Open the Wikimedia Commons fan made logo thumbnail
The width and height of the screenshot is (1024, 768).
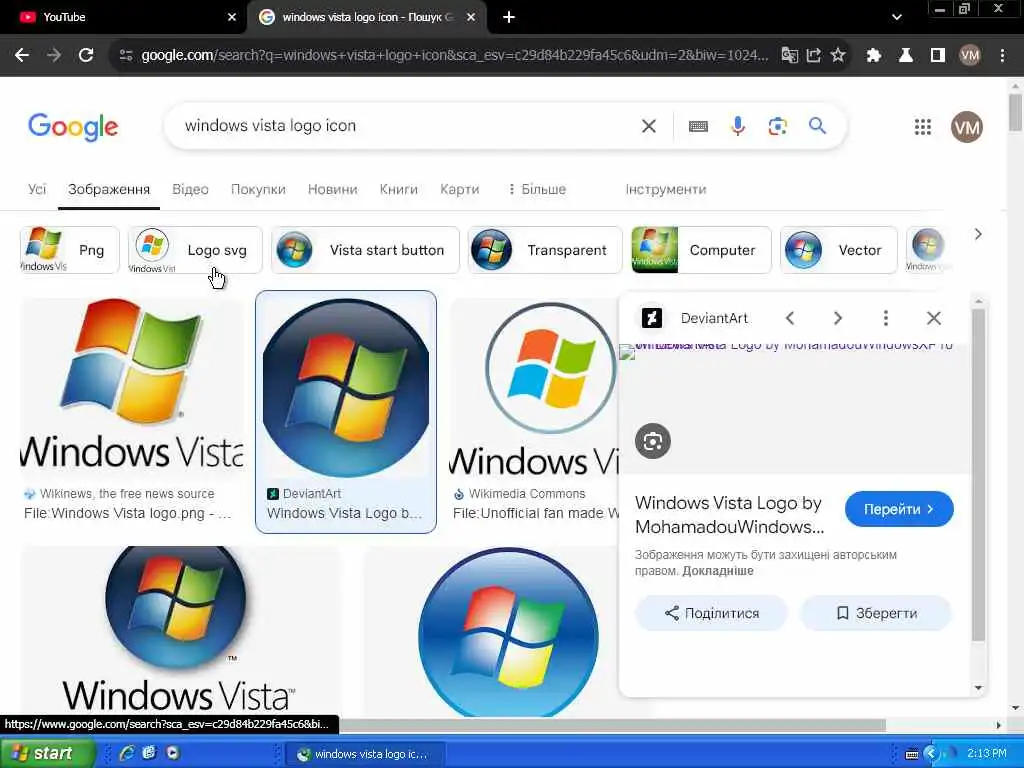click(534, 388)
